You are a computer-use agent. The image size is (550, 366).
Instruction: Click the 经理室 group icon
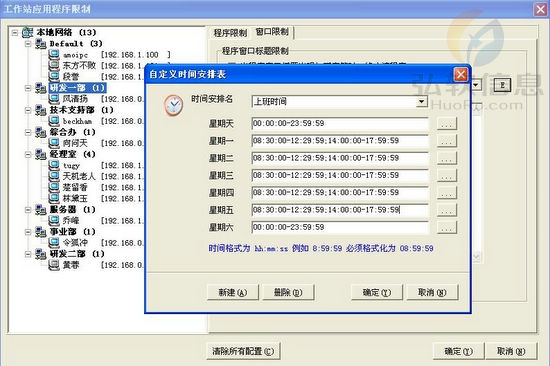tap(41, 154)
